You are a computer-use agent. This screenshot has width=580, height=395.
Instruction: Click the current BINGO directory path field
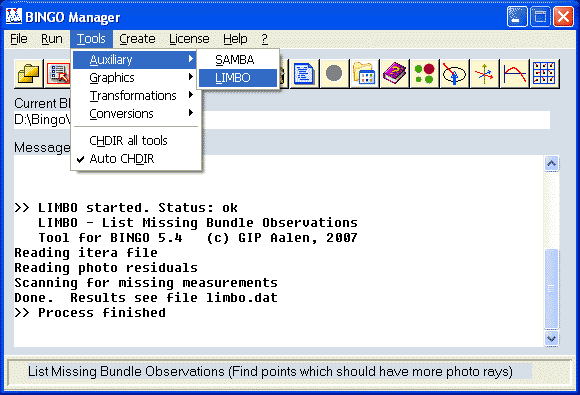pos(282,120)
